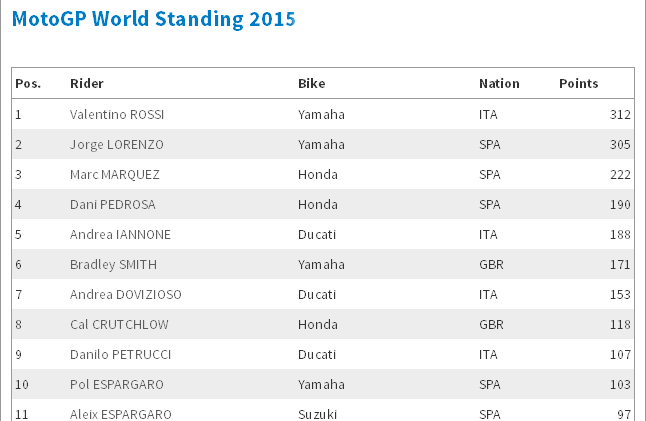
Task: Click Dani PEDROSA in the table
Action: pos(112,205)
